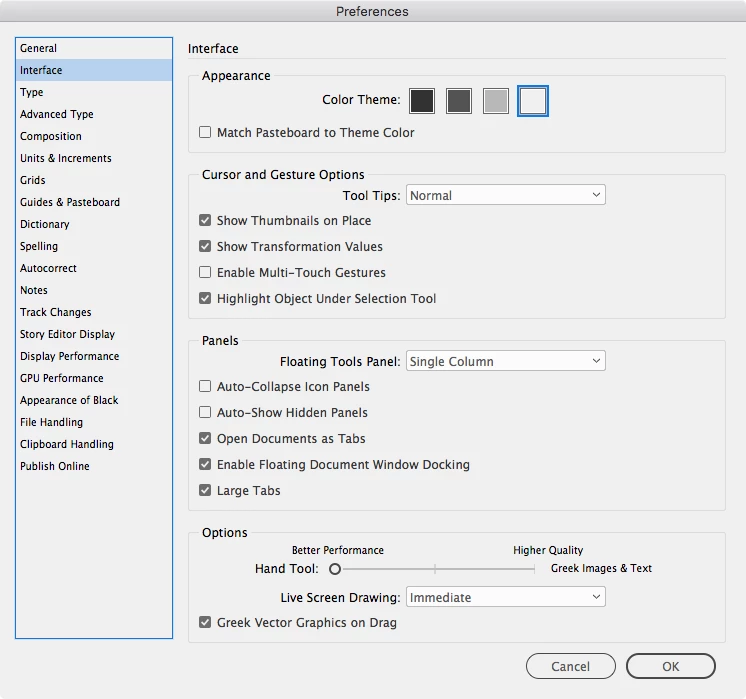The width and height of the screenshot is (746, 699).
Task: Select Story Editor Display category
Action: click(94, 334)
